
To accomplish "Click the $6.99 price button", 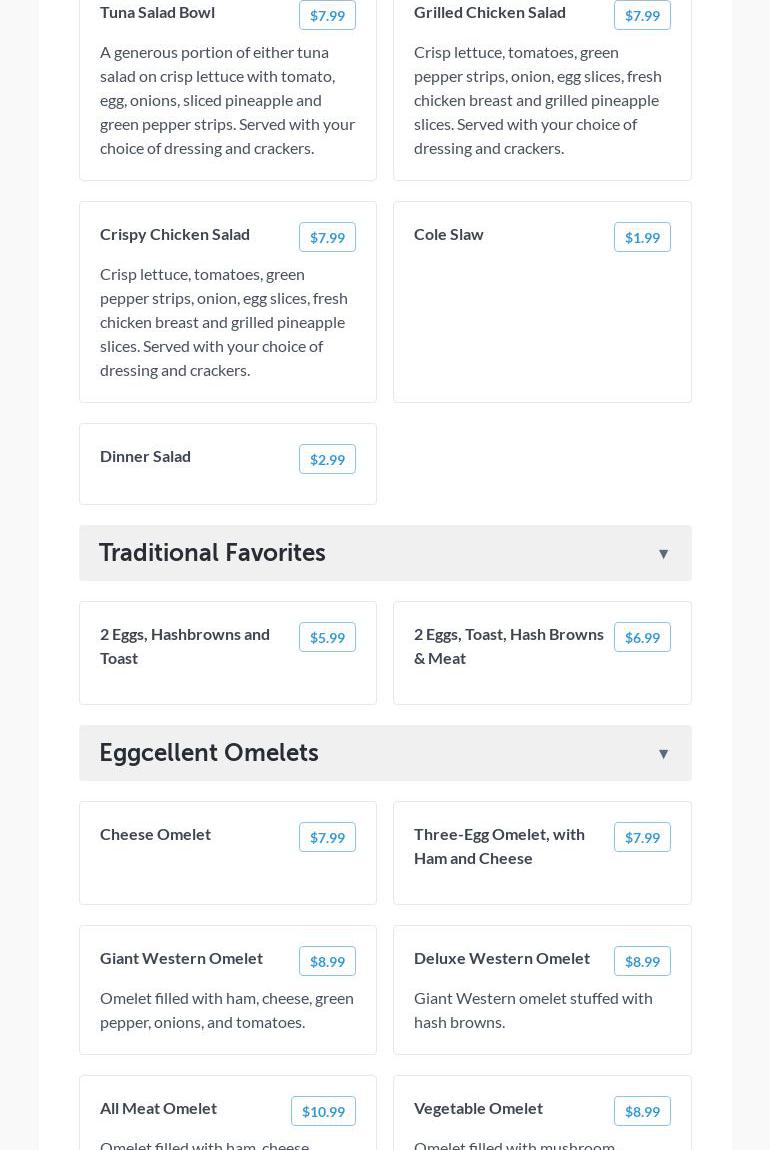I will 642,637.
